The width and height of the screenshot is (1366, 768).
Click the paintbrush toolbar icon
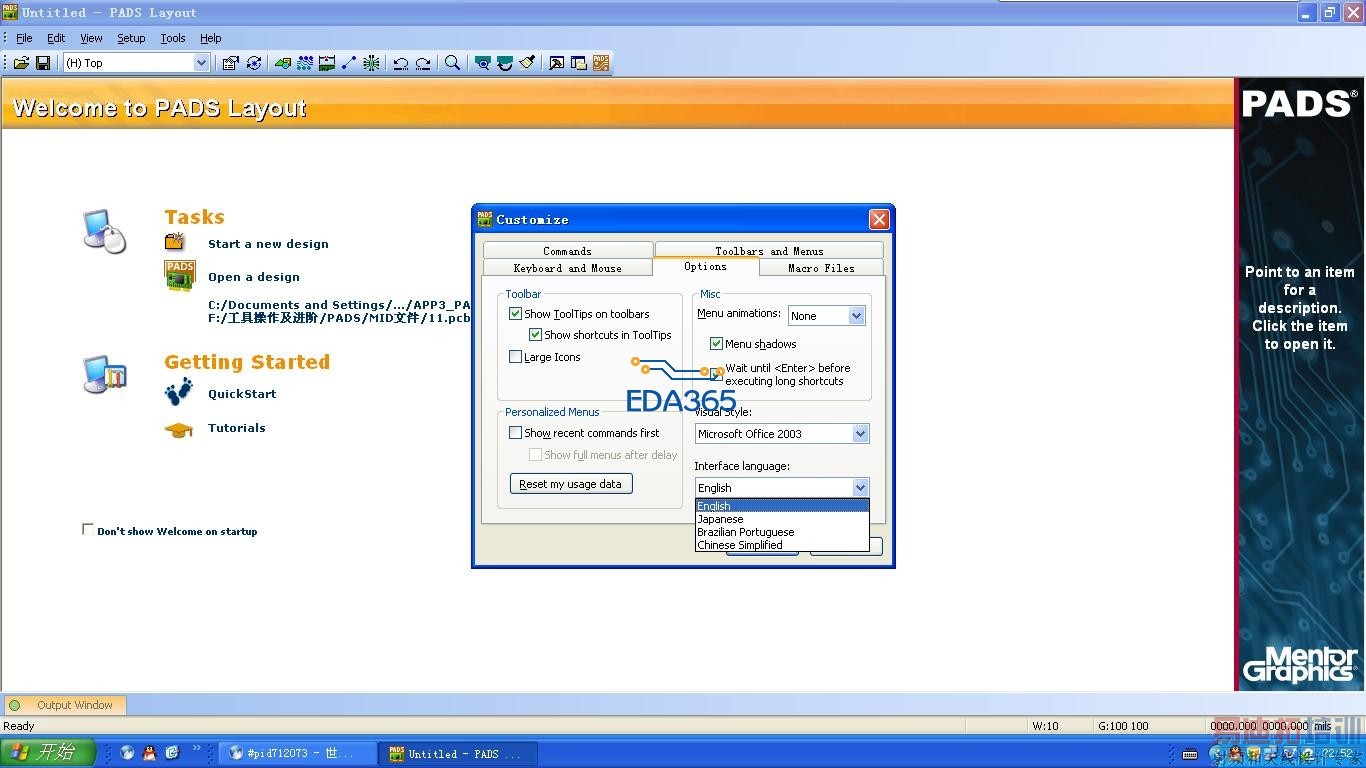(x=527, y=63)
